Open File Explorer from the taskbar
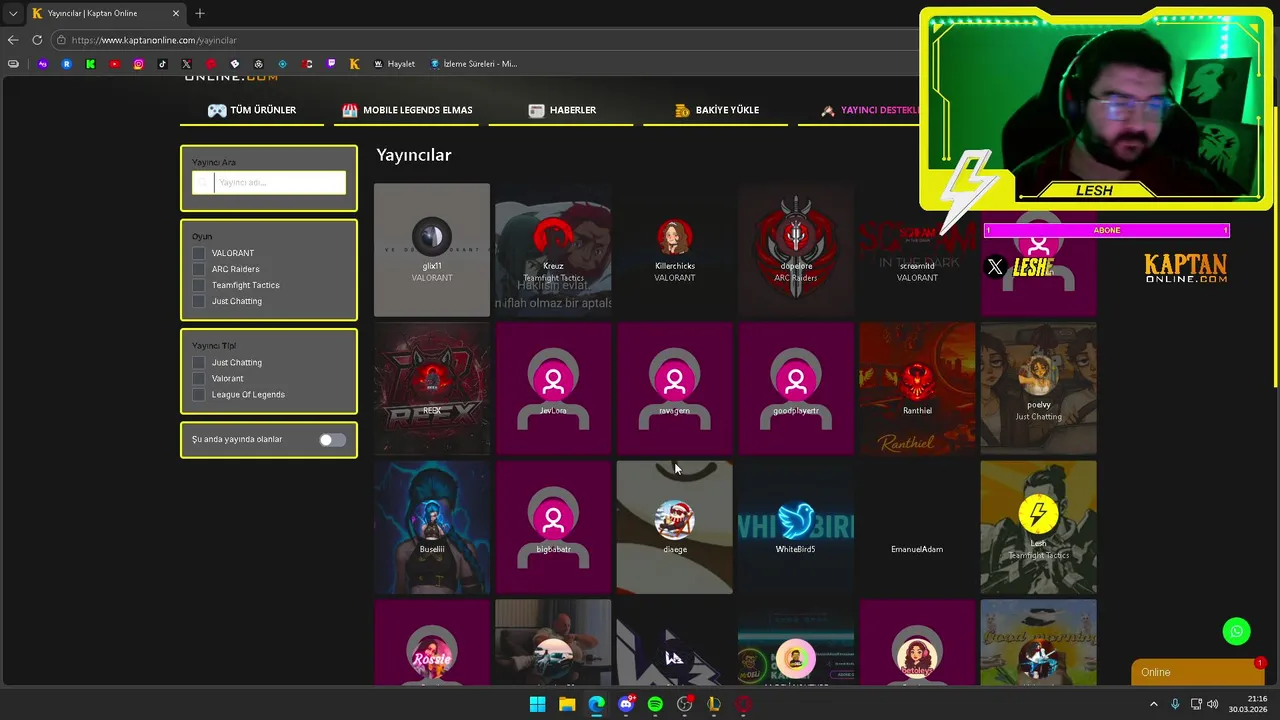Image resolution: width=1280 pixels, height=720 pixels. 567,704
